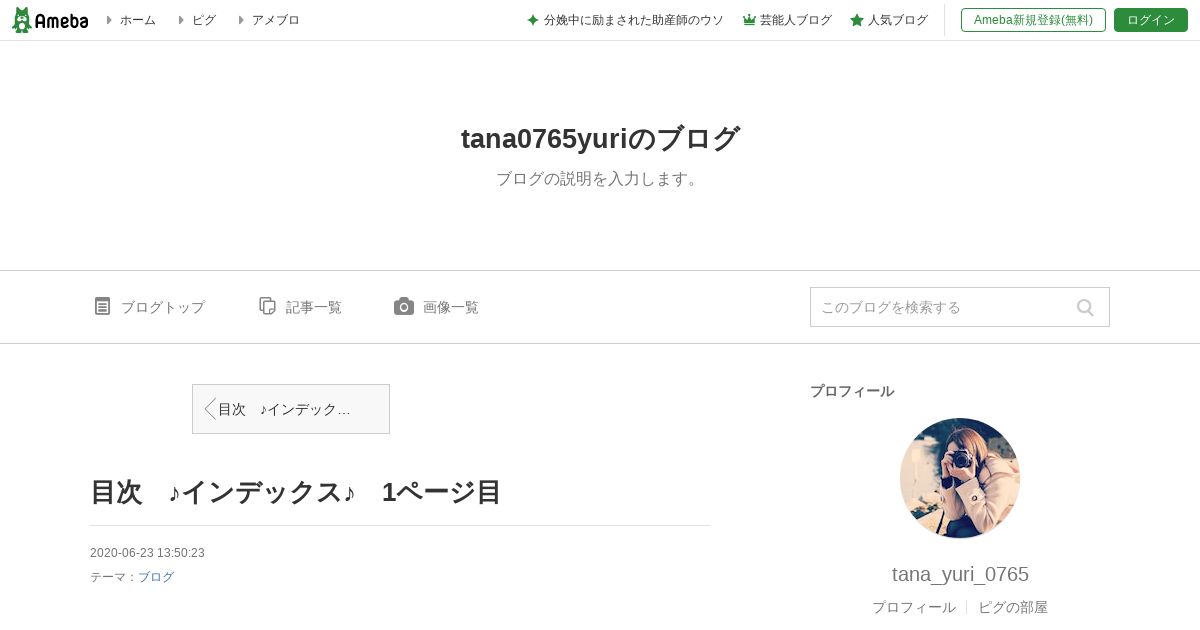This screenshot has width=1200, height=630.
Task: Click the left chevron in previous article box
Action: pyautogui.click(x=209, y=409)
